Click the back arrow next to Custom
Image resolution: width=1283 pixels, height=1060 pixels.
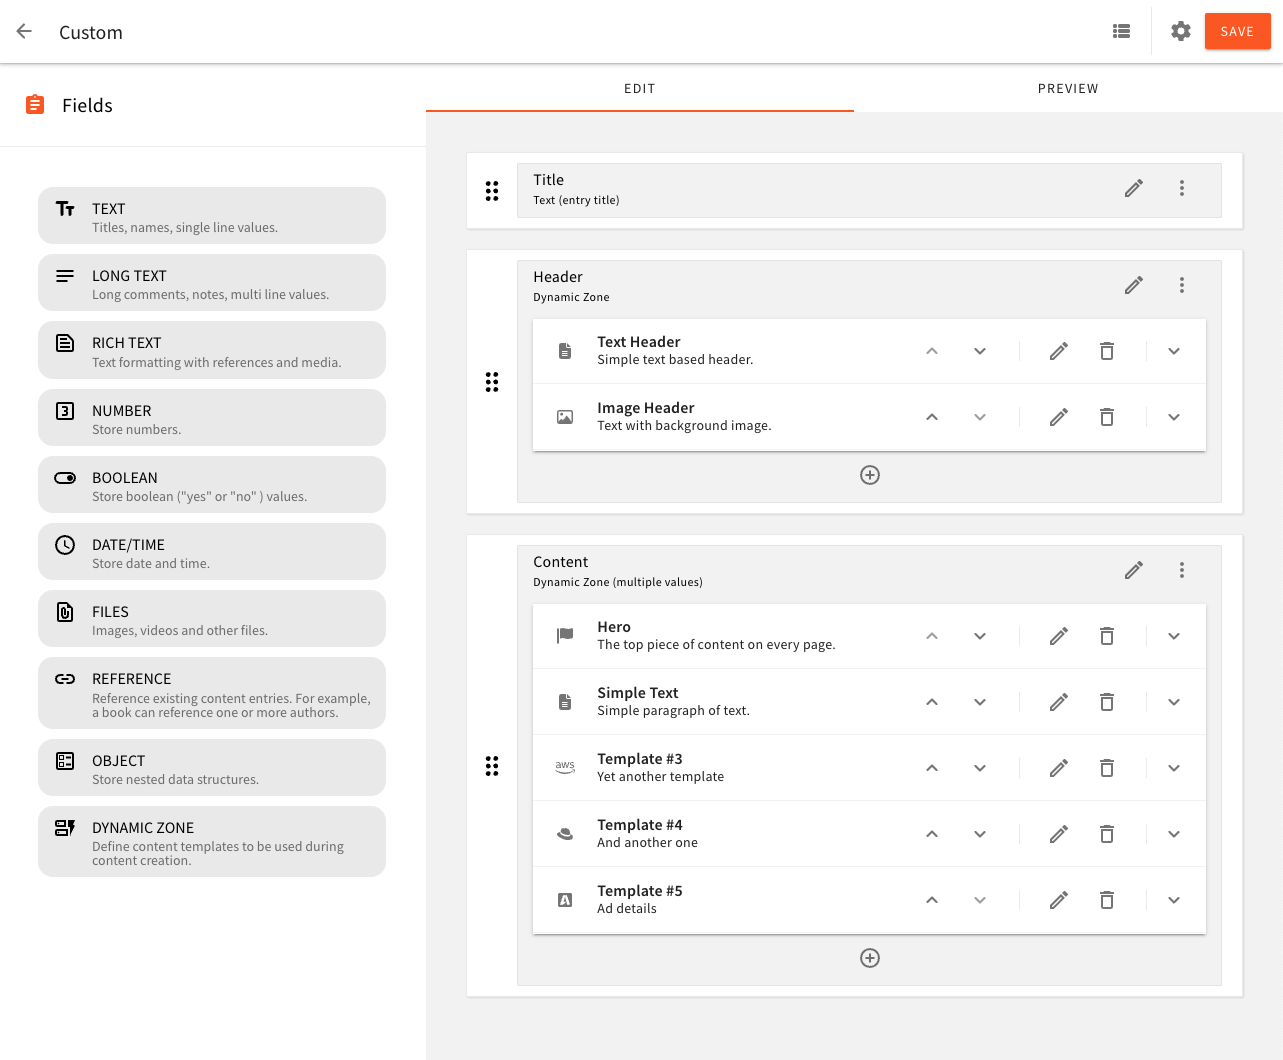click(25, 32)
